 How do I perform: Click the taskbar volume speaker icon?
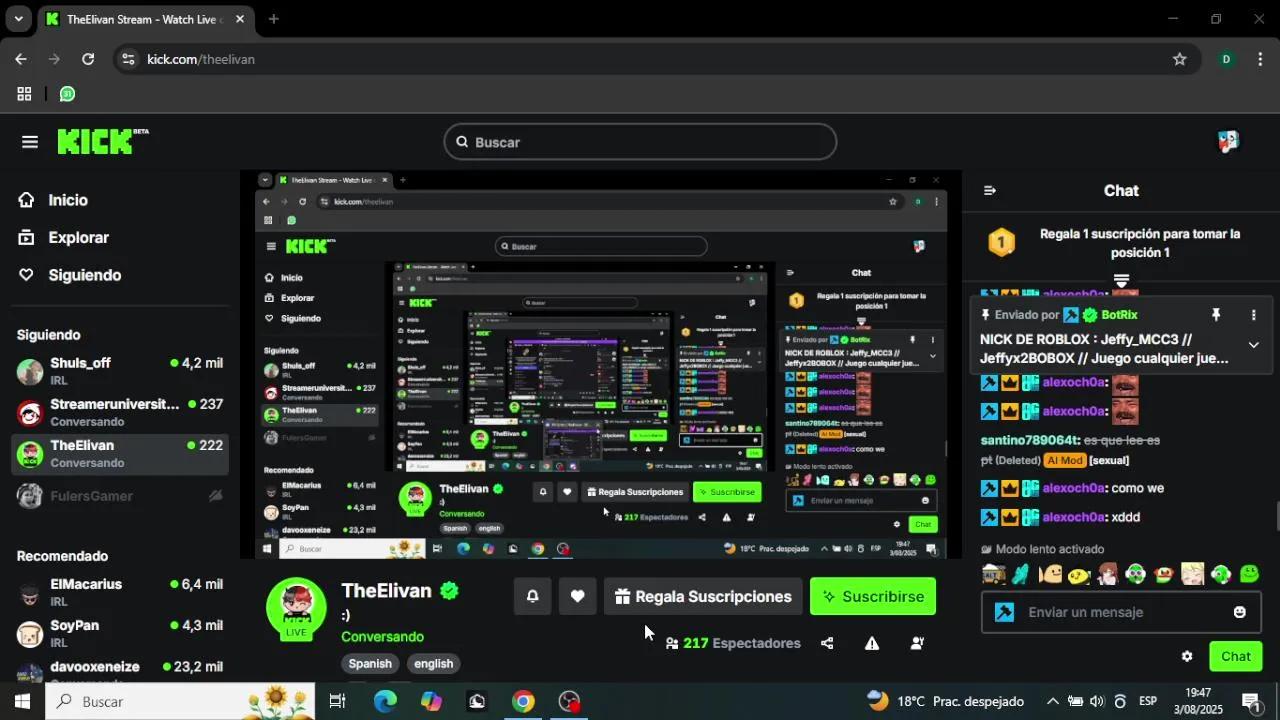pos(1098,701)
